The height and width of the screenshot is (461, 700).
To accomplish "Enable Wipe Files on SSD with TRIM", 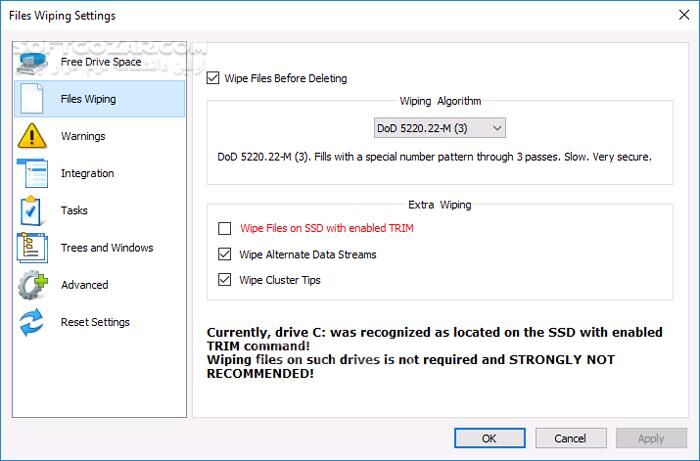I will click(x=224, y=228).
